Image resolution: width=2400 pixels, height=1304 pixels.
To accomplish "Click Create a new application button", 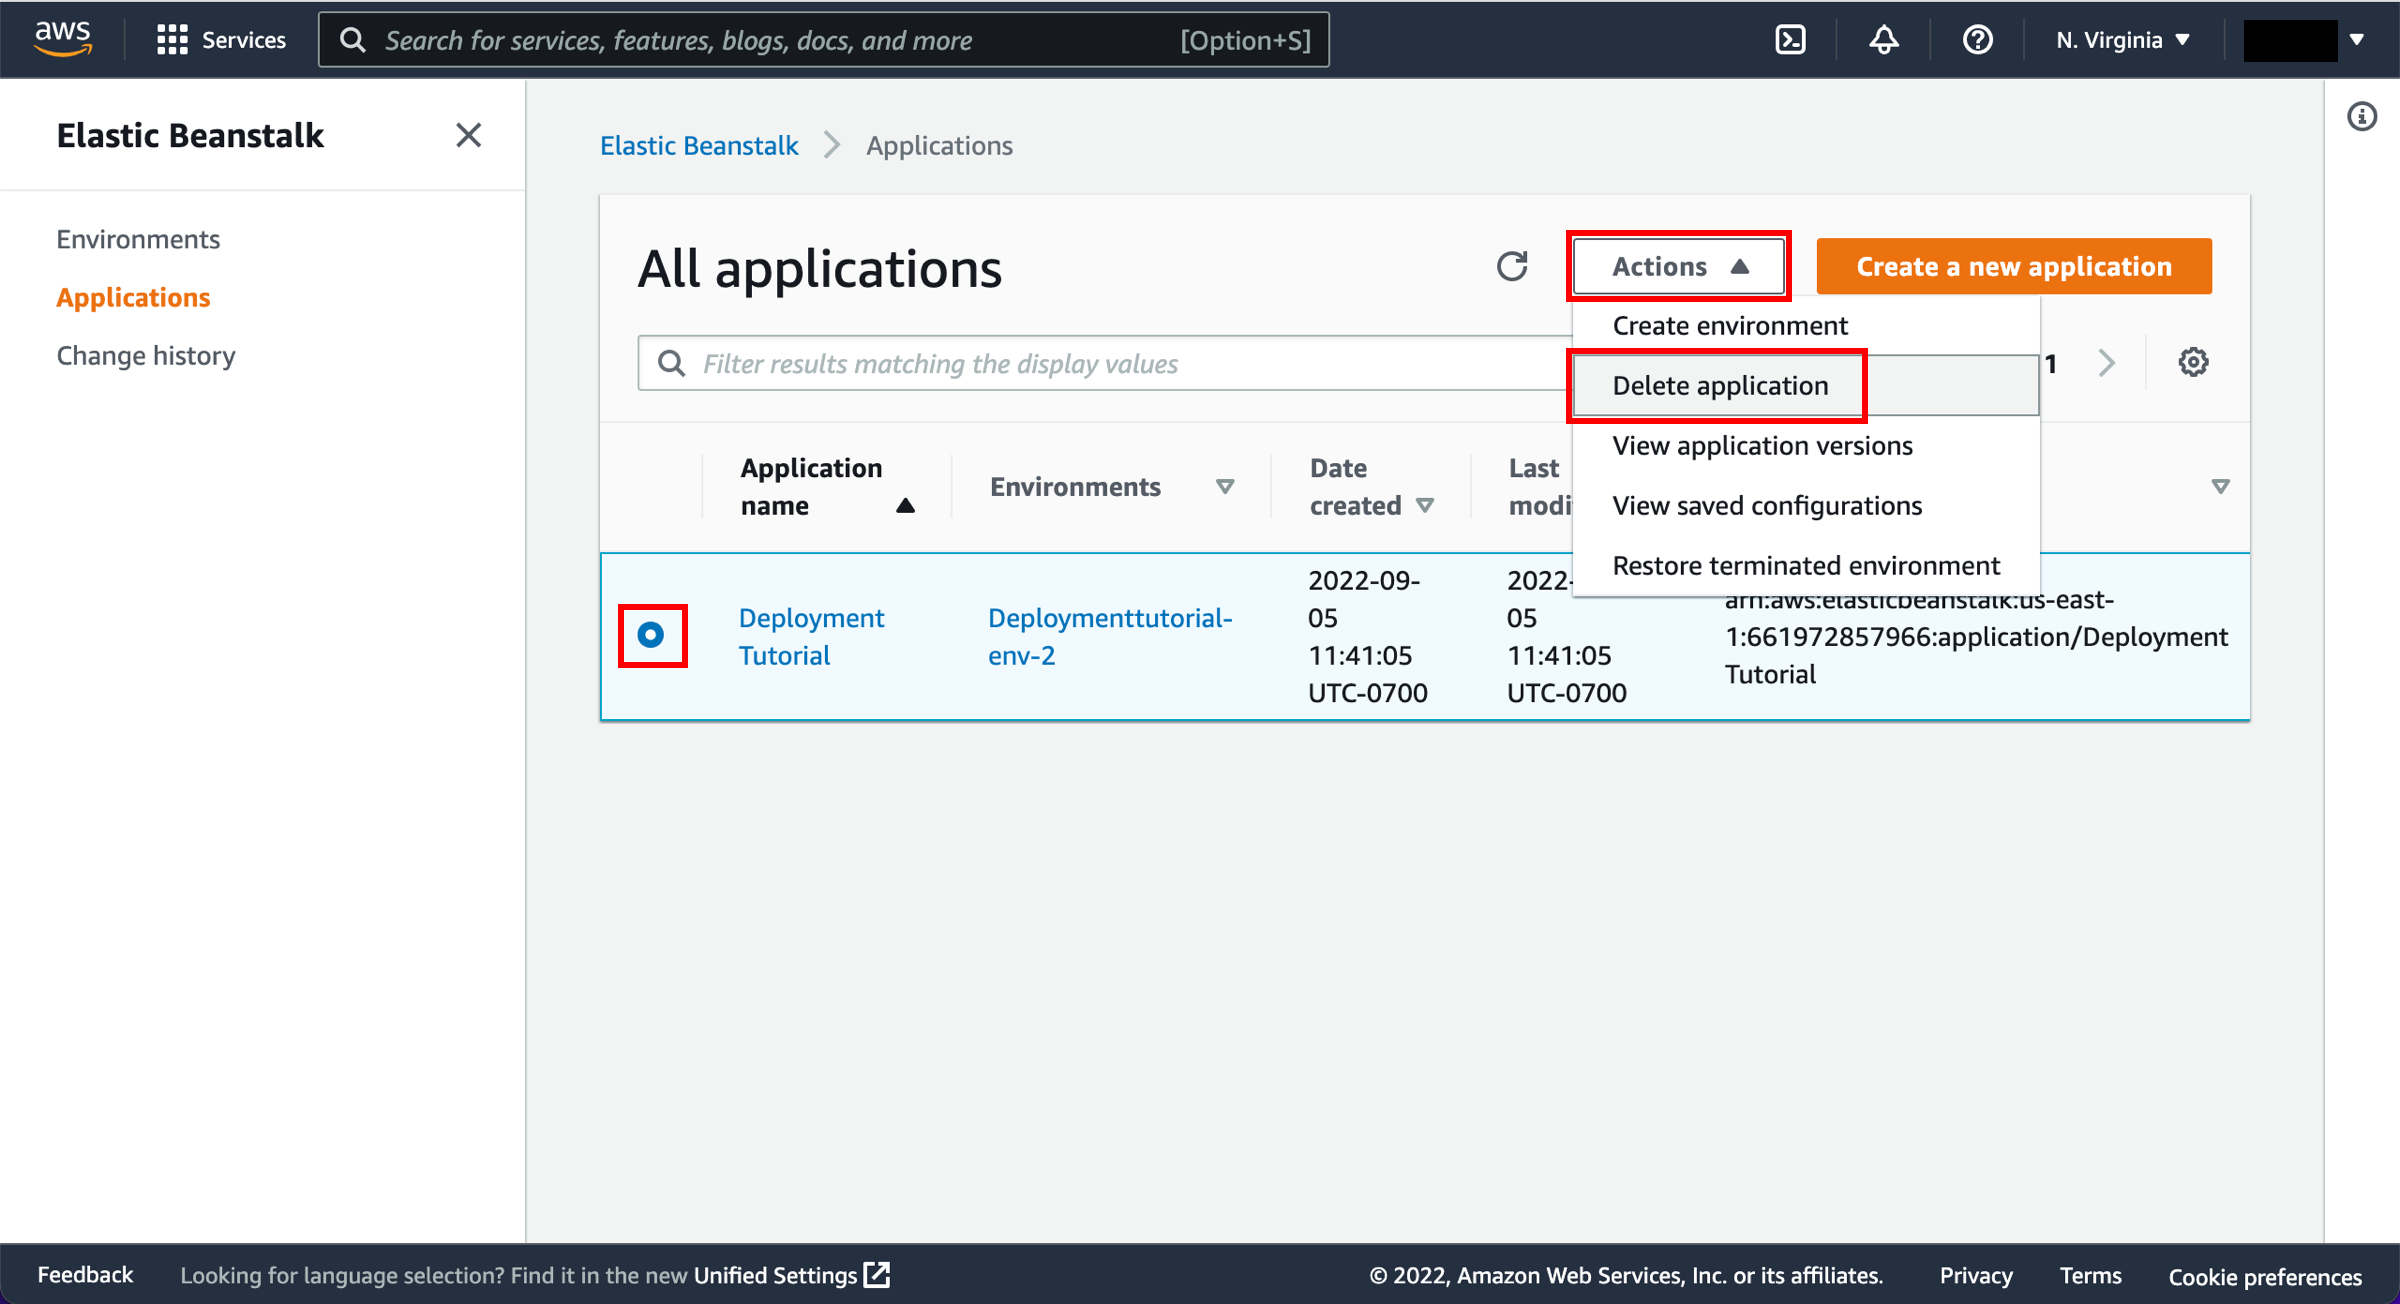I will pyautogui.click(x=2014, y=266).
